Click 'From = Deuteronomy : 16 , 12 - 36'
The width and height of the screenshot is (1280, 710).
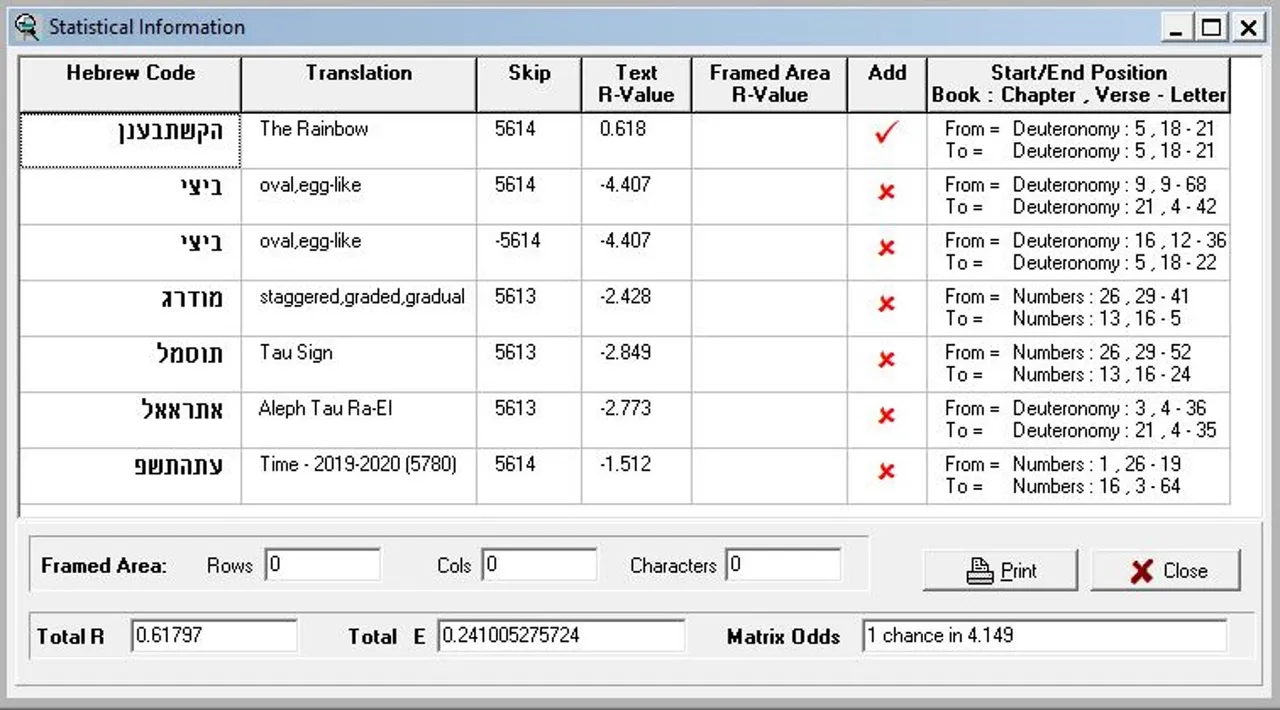(x=1086, y=241)
